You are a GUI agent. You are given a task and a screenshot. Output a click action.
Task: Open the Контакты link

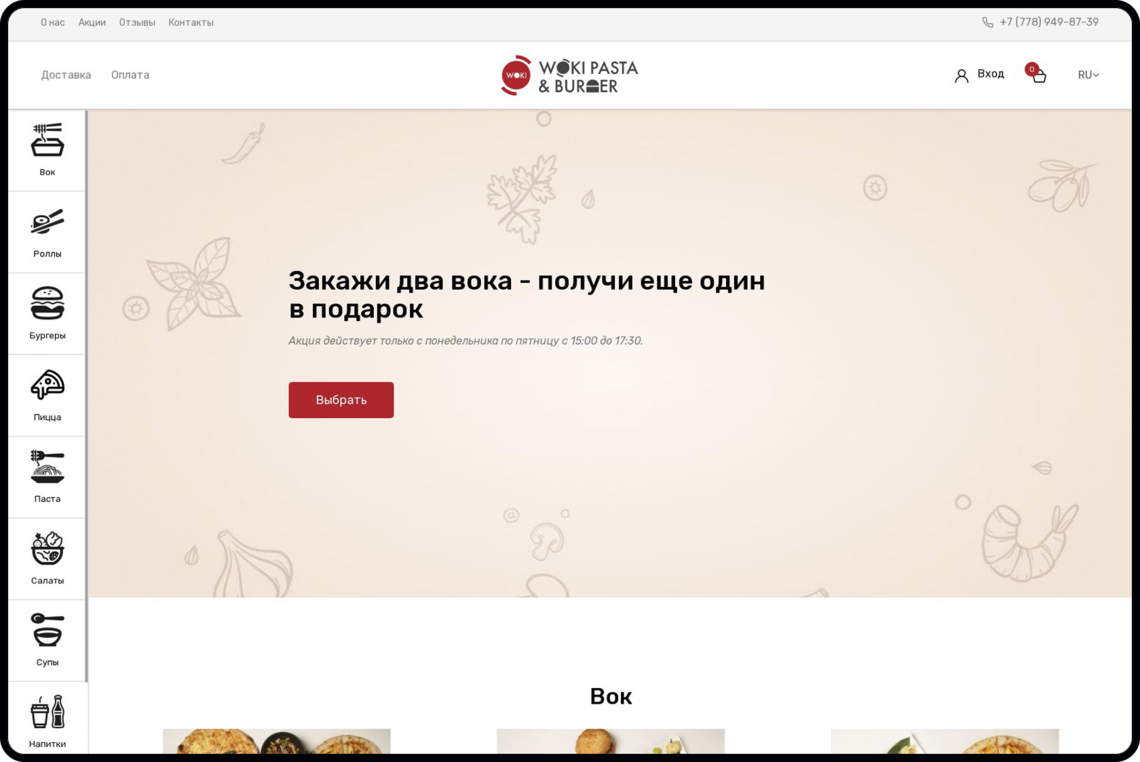[x=191, y=22]
